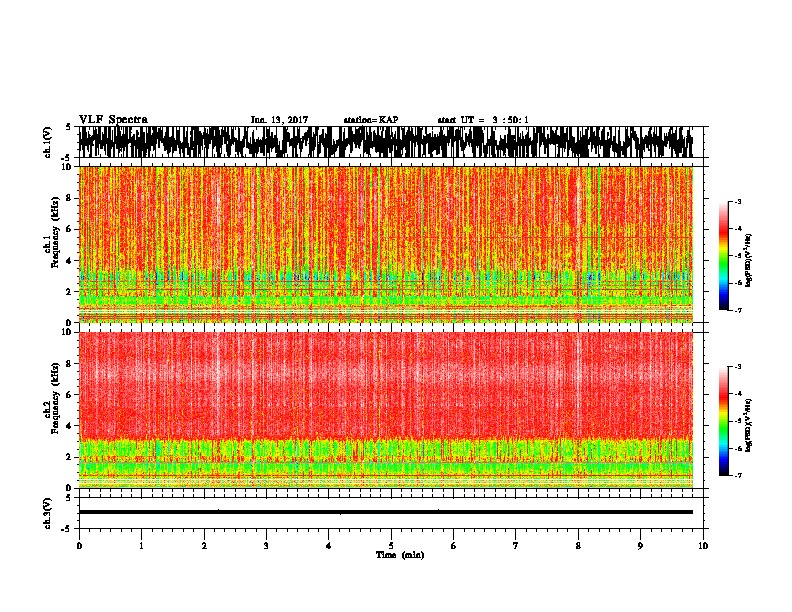The width and height of the screenshot is (792, 612).
Task: Click the "VLF Spectra" plot title
Action: pos(113,120)
